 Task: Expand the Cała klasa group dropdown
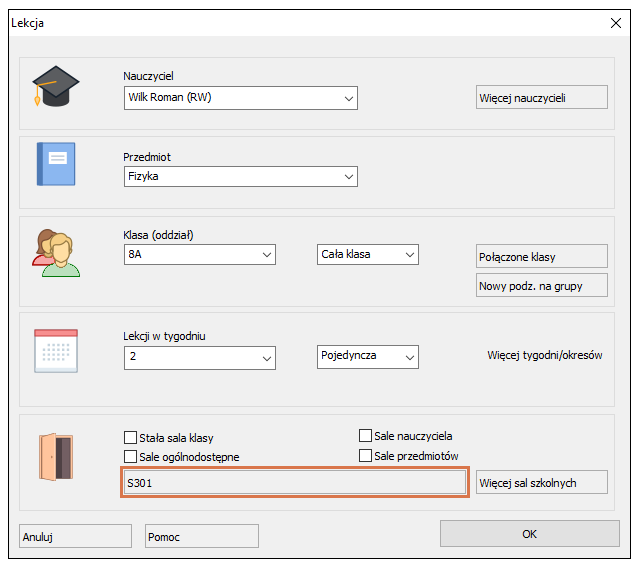[x=367, y=255]
